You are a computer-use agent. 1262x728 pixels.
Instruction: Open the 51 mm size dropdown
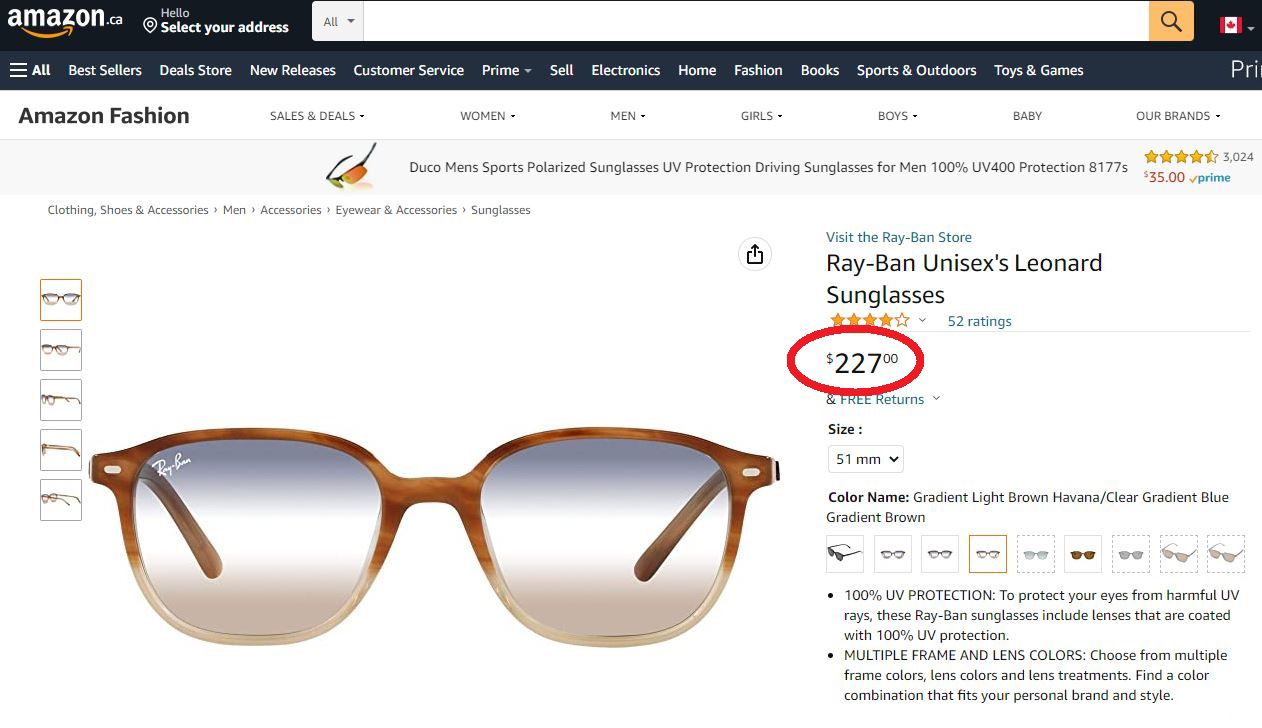866,459
